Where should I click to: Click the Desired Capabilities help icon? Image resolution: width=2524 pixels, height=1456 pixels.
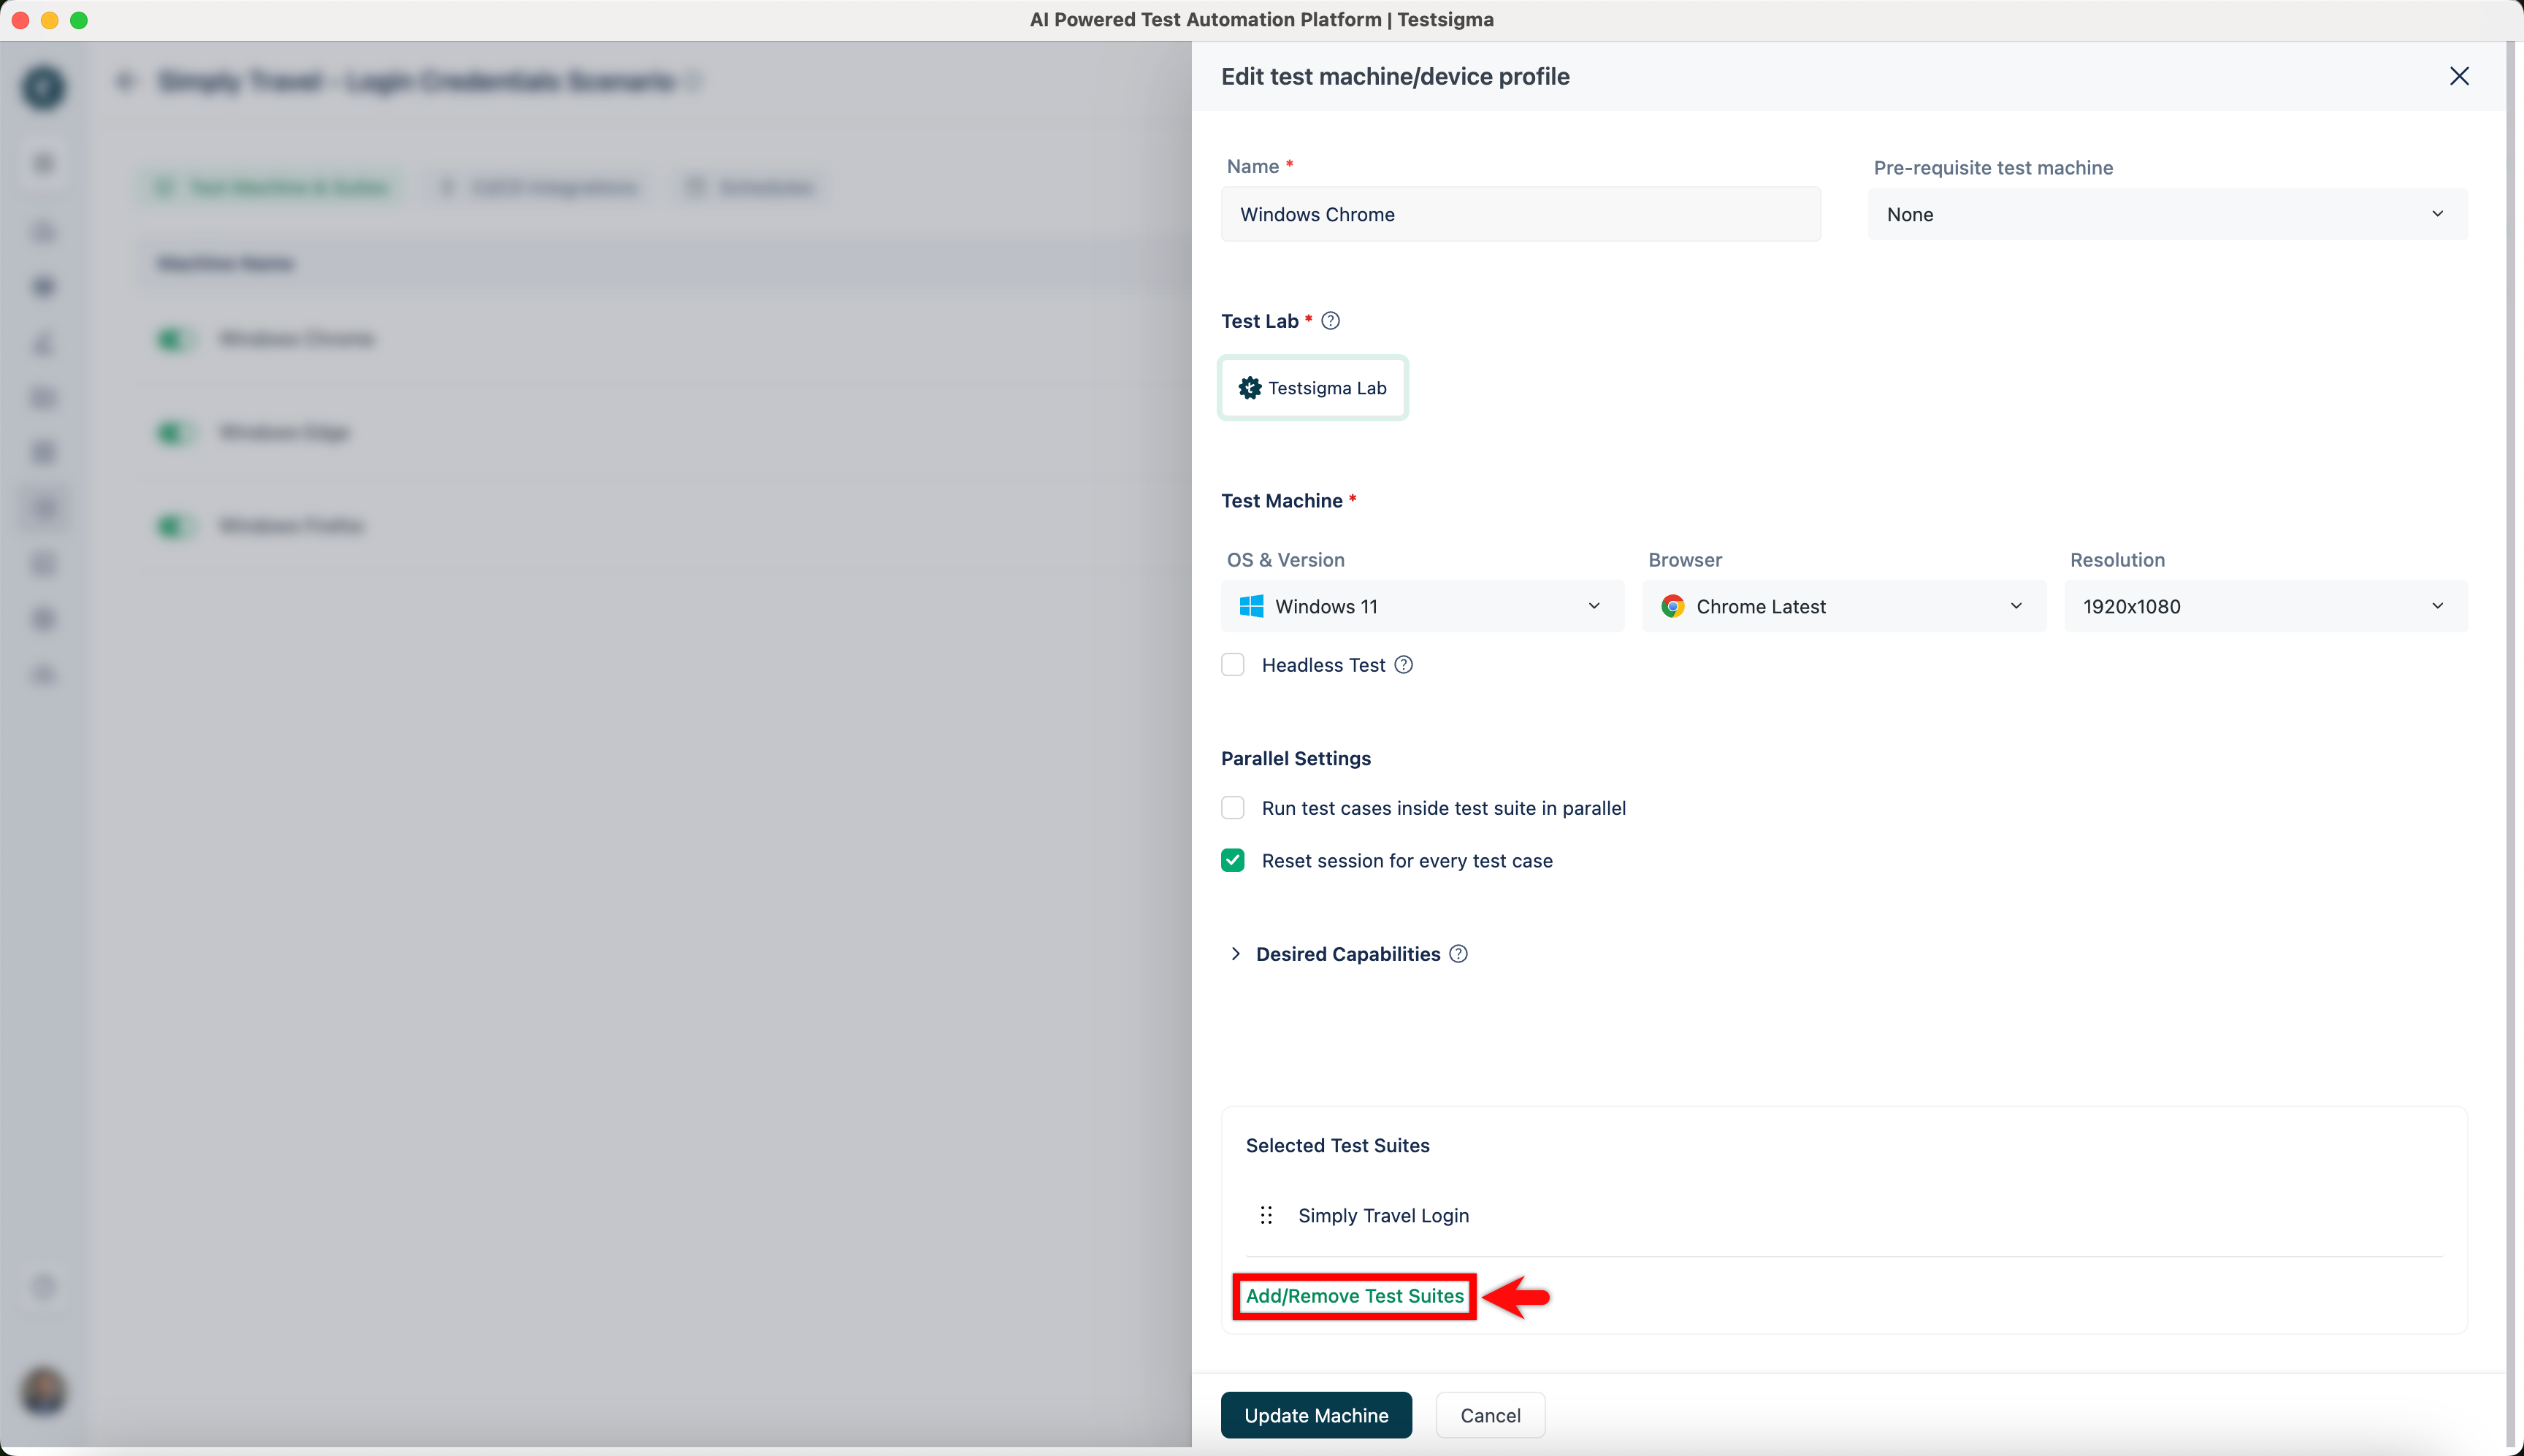(1459, 954)
